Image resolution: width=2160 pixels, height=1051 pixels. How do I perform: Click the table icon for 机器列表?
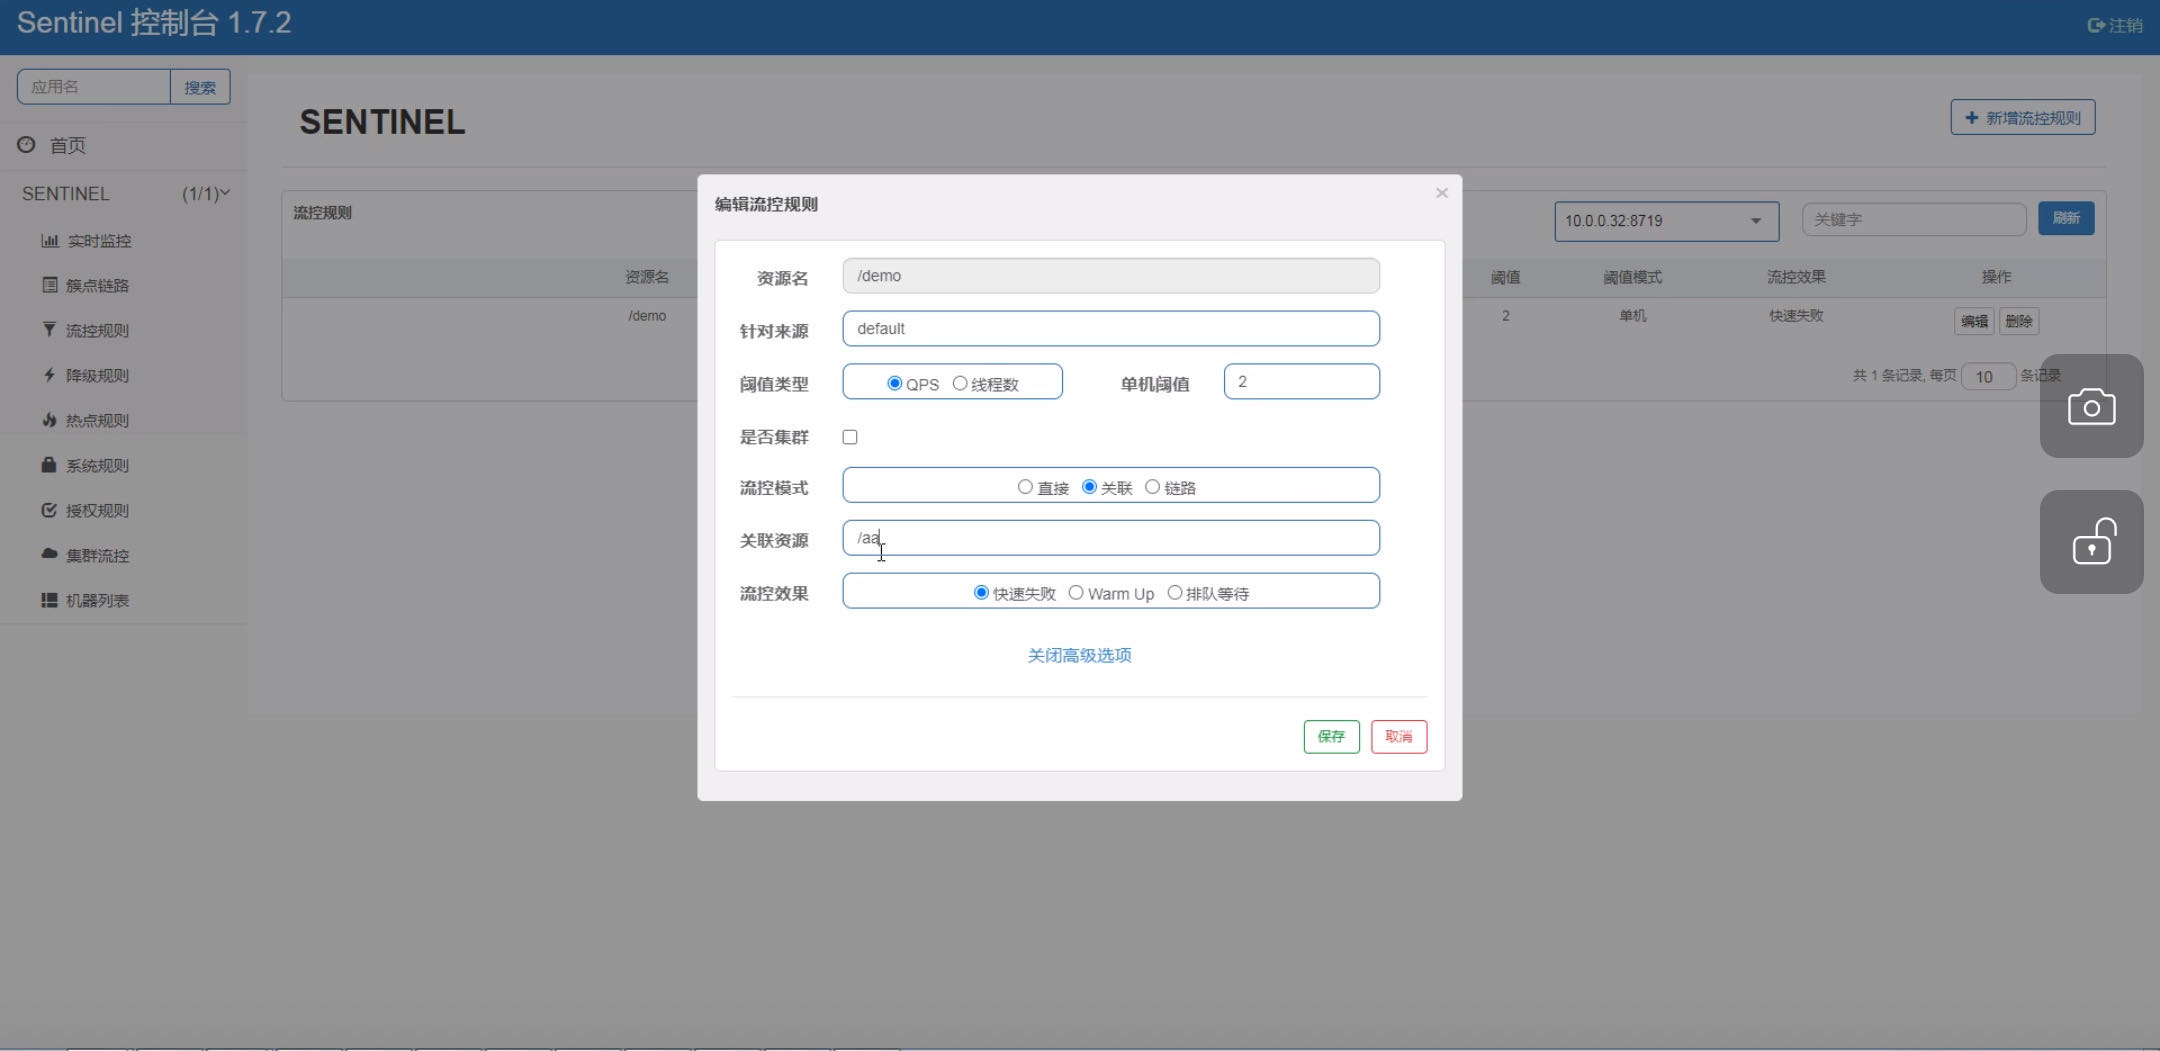49,600
